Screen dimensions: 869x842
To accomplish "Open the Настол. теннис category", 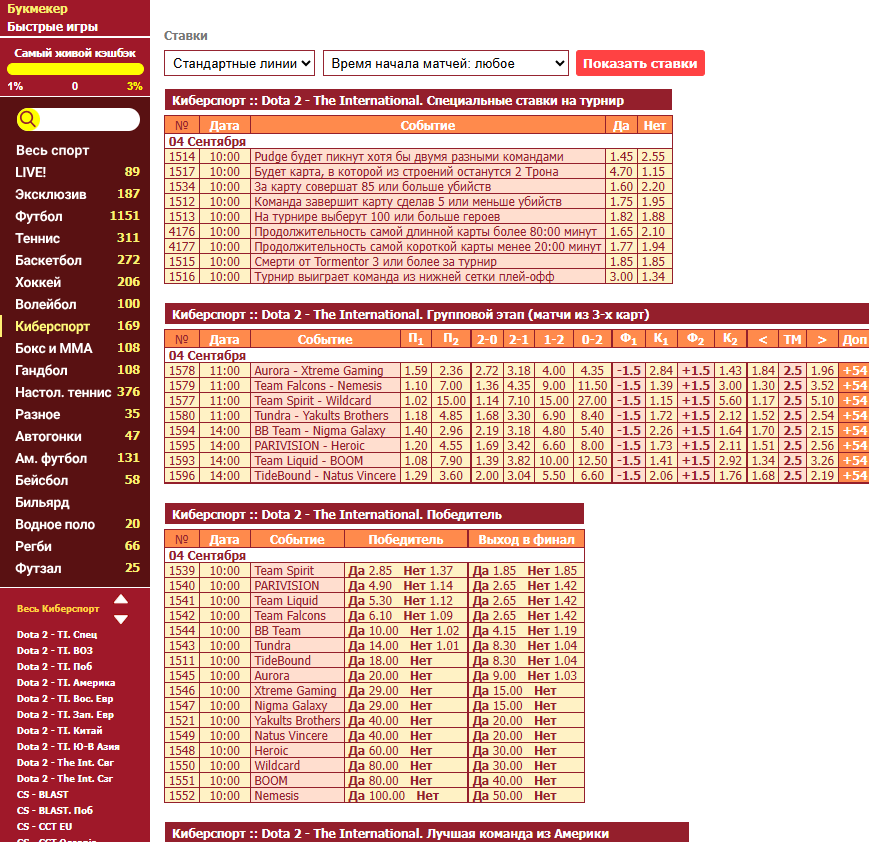I will [x=63, y=392].
